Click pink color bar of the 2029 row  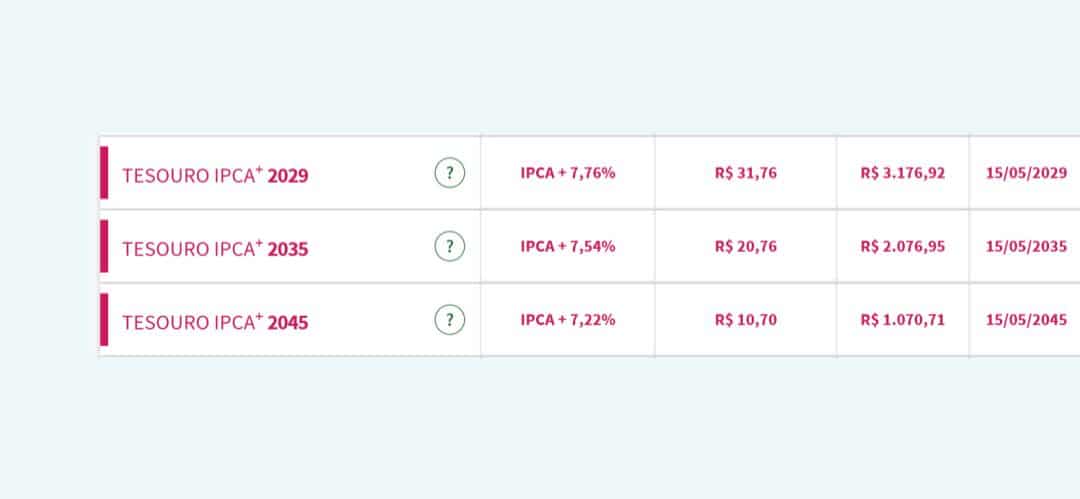(104, 173)
